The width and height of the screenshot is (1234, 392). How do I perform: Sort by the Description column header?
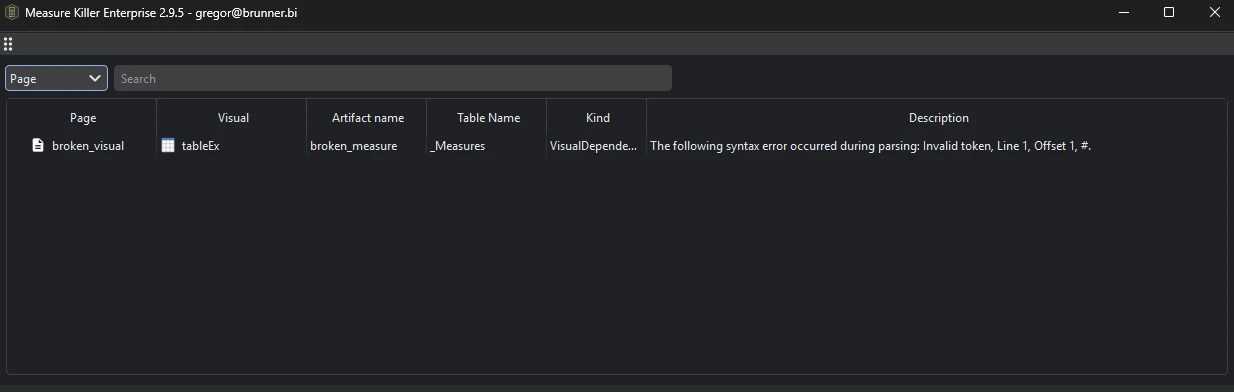pyautogui.click(x=938, y=117)
